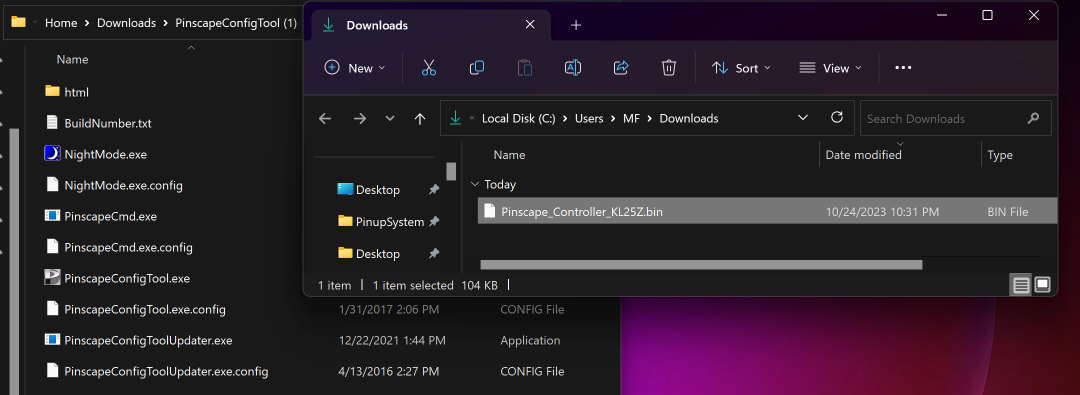Click the Cut scissors icon in Downloads toolbar
Viewport: 1080px width, 395px height.
point(428,68)
